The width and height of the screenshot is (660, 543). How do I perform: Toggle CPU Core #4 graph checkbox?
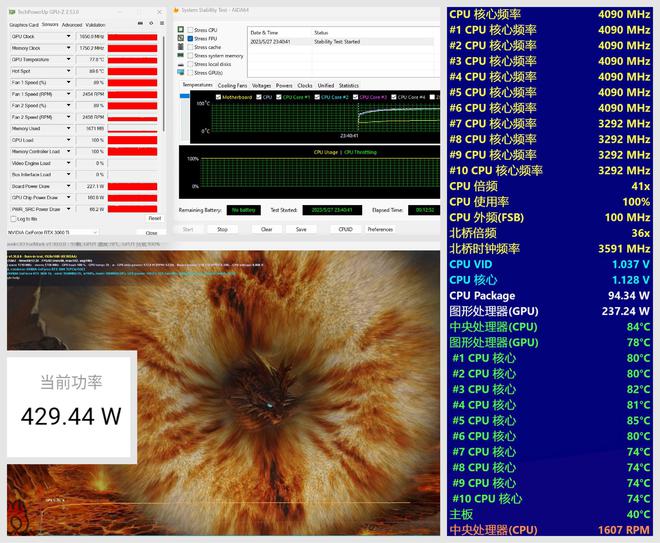pos(394,97)
